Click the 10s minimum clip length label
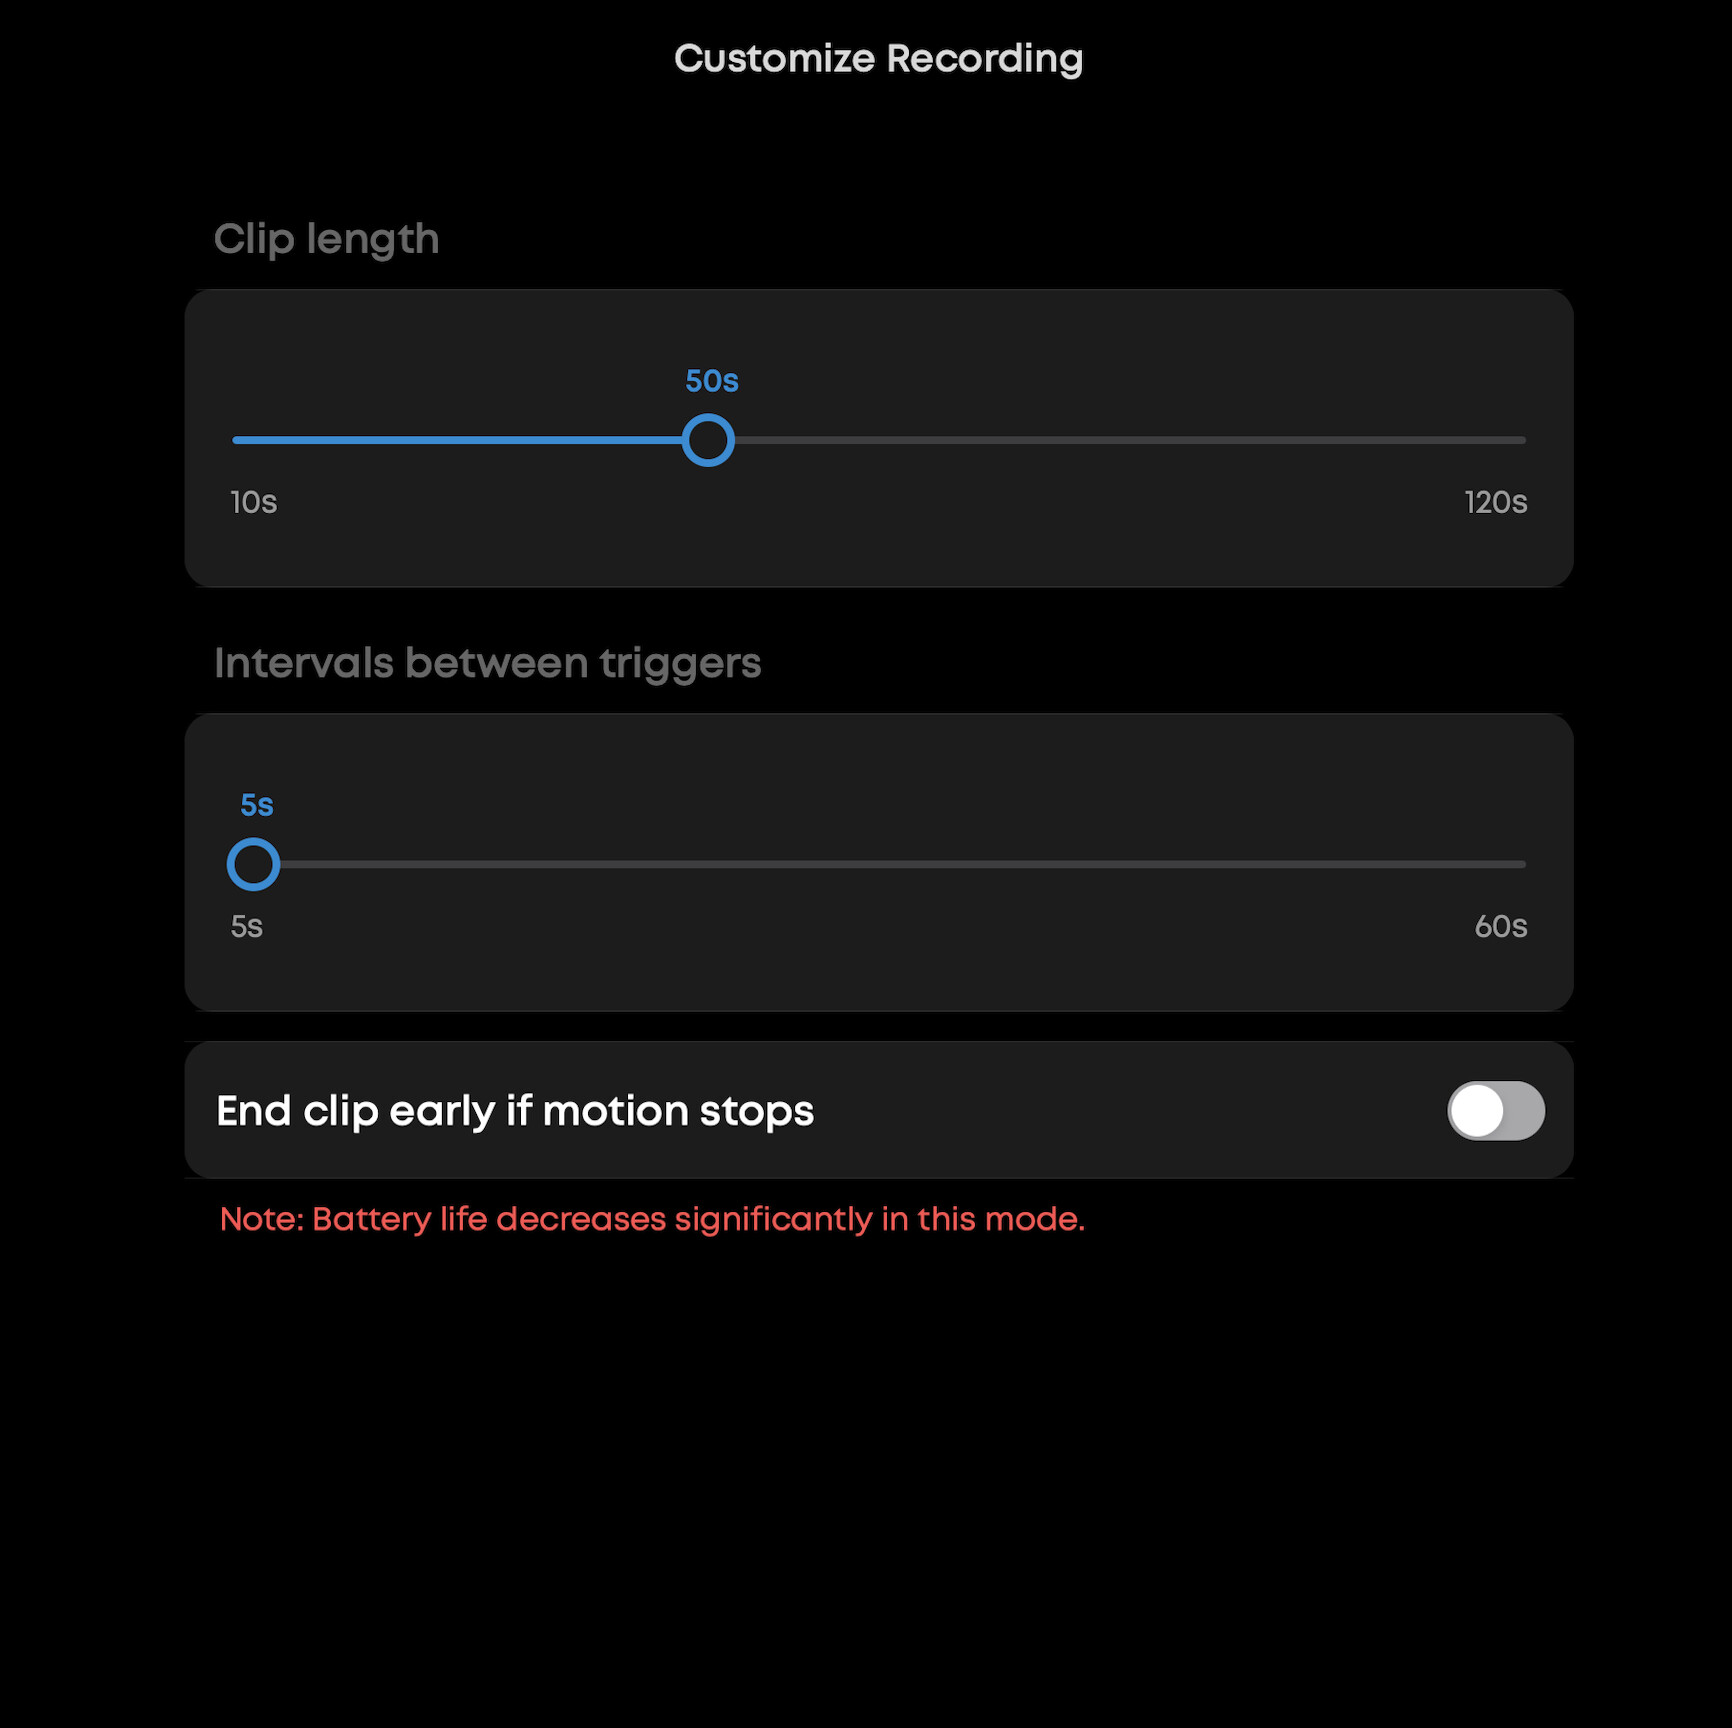 coord(254,502)
